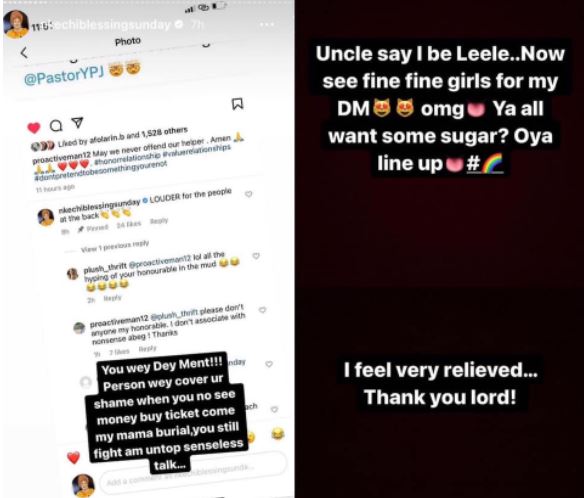Open the 'Liked by afolarin.b' likes list
584x498 pixels.
tap(123, 137)
